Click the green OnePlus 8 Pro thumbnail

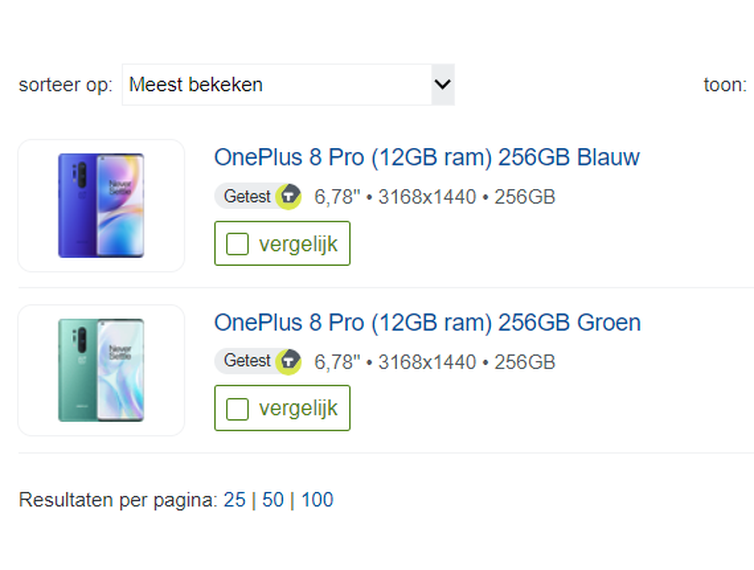[101, 370]
